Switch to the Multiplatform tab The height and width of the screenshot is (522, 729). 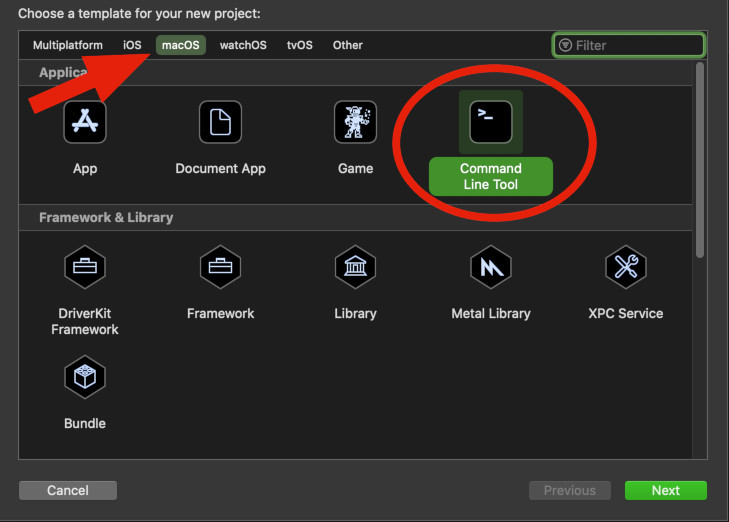pos(68,45)
